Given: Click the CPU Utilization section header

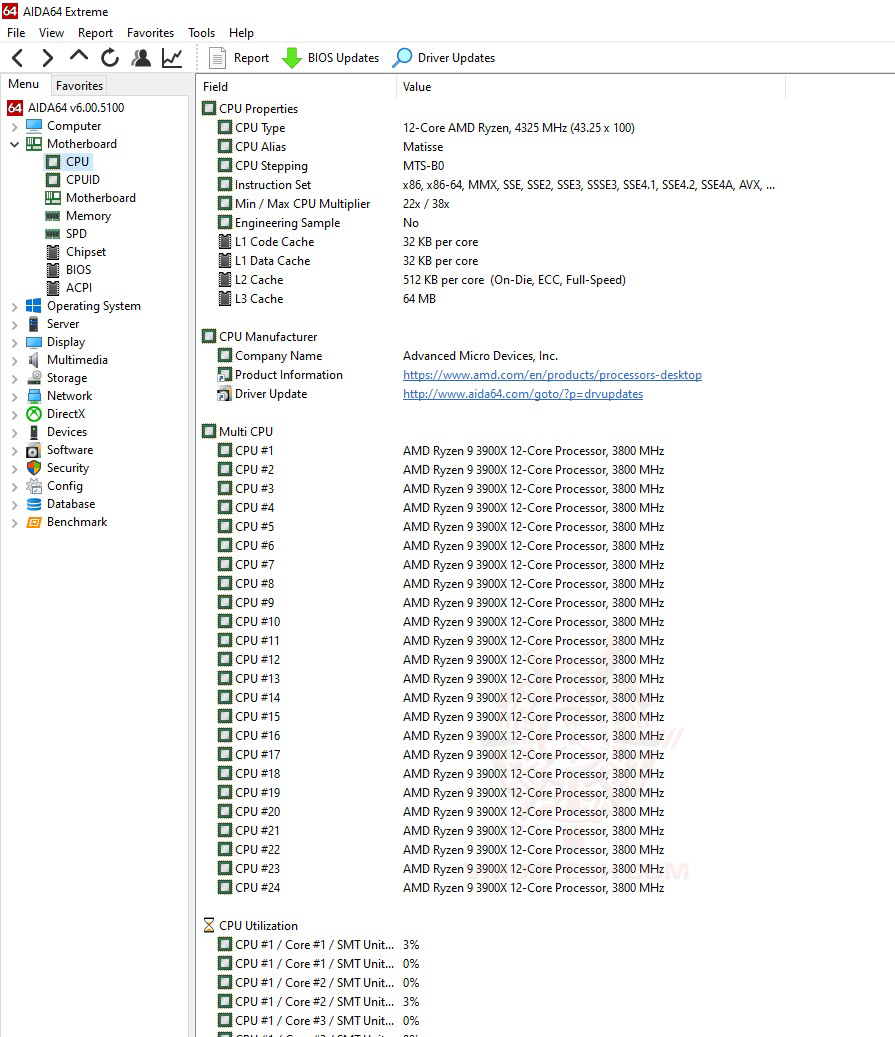Looking at the screenshot, I should click(x=250, y=926).
